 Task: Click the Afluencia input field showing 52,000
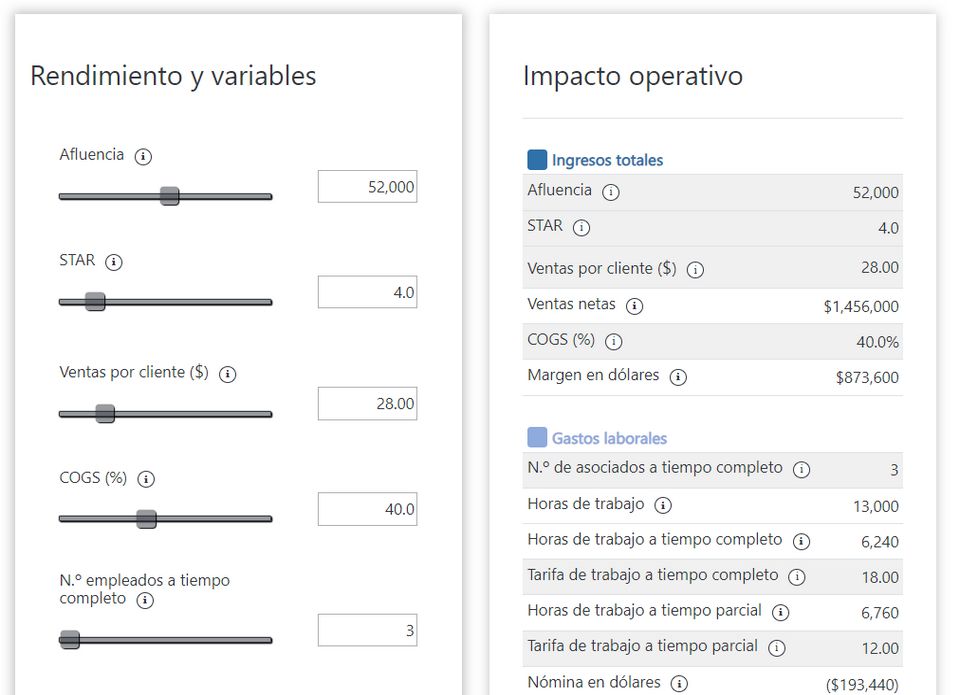pyautogui.click(x=367, y=187)
